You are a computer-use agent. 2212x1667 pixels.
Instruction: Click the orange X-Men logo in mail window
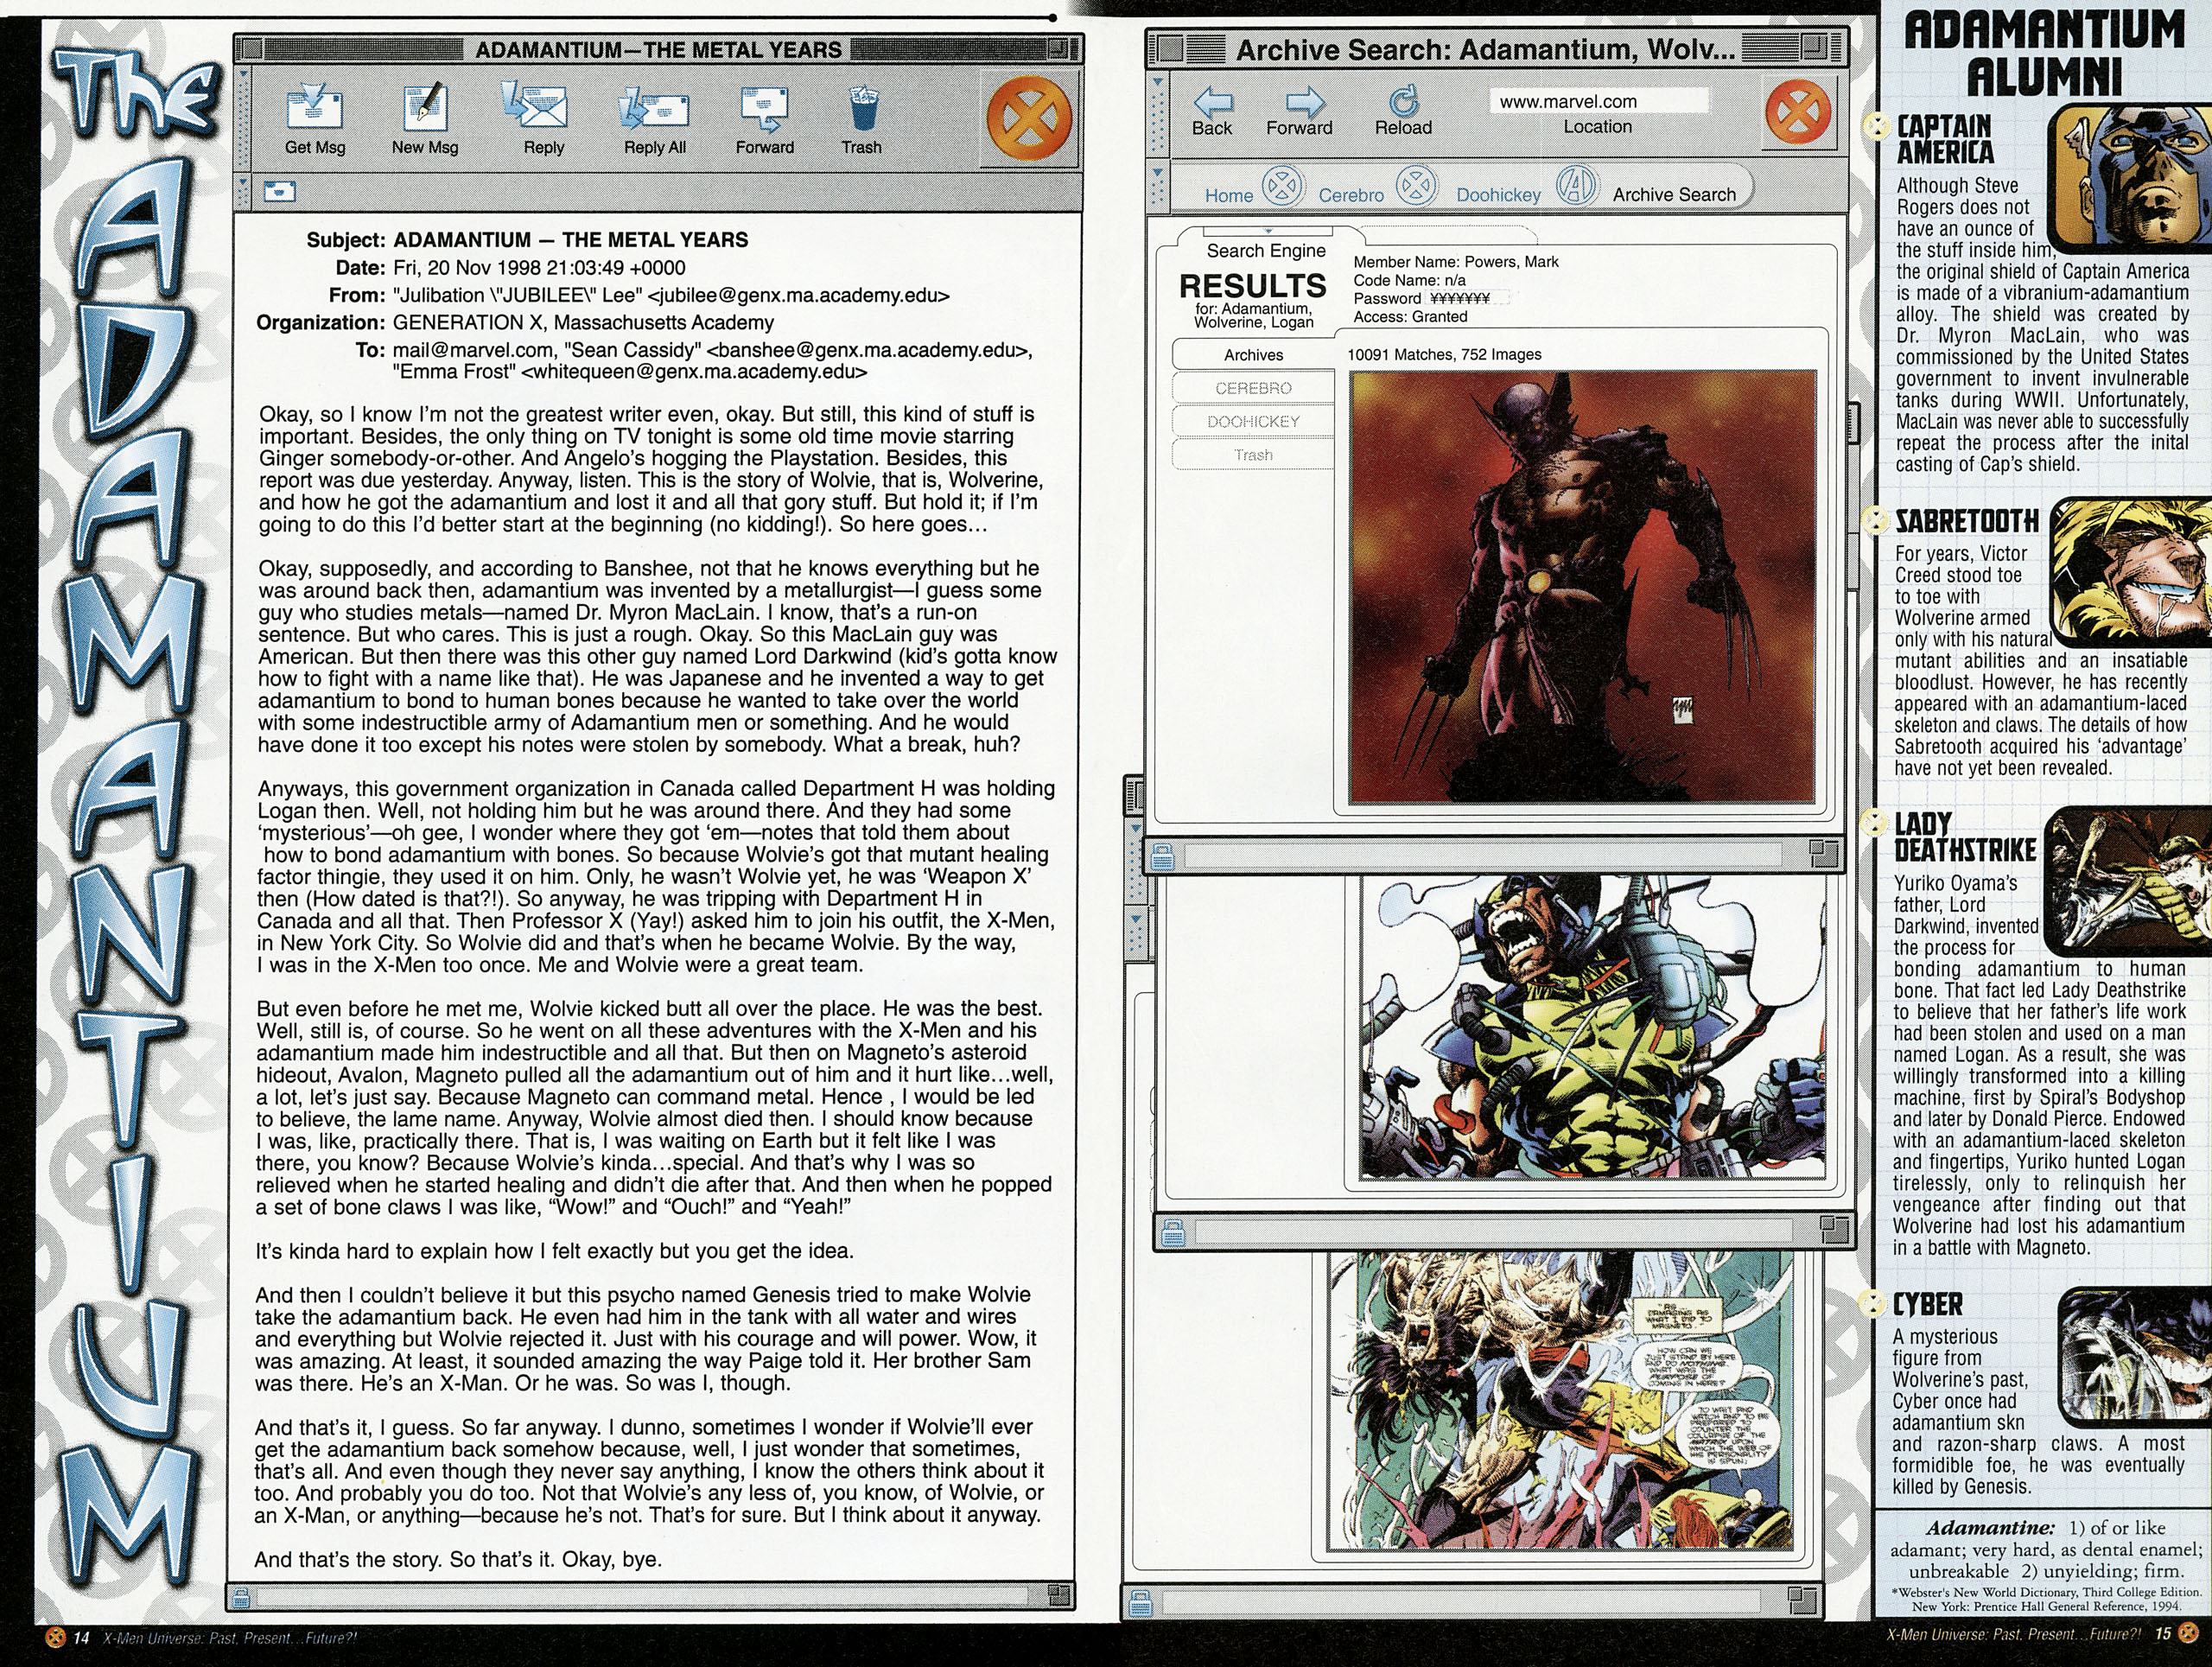(1029, 119)
